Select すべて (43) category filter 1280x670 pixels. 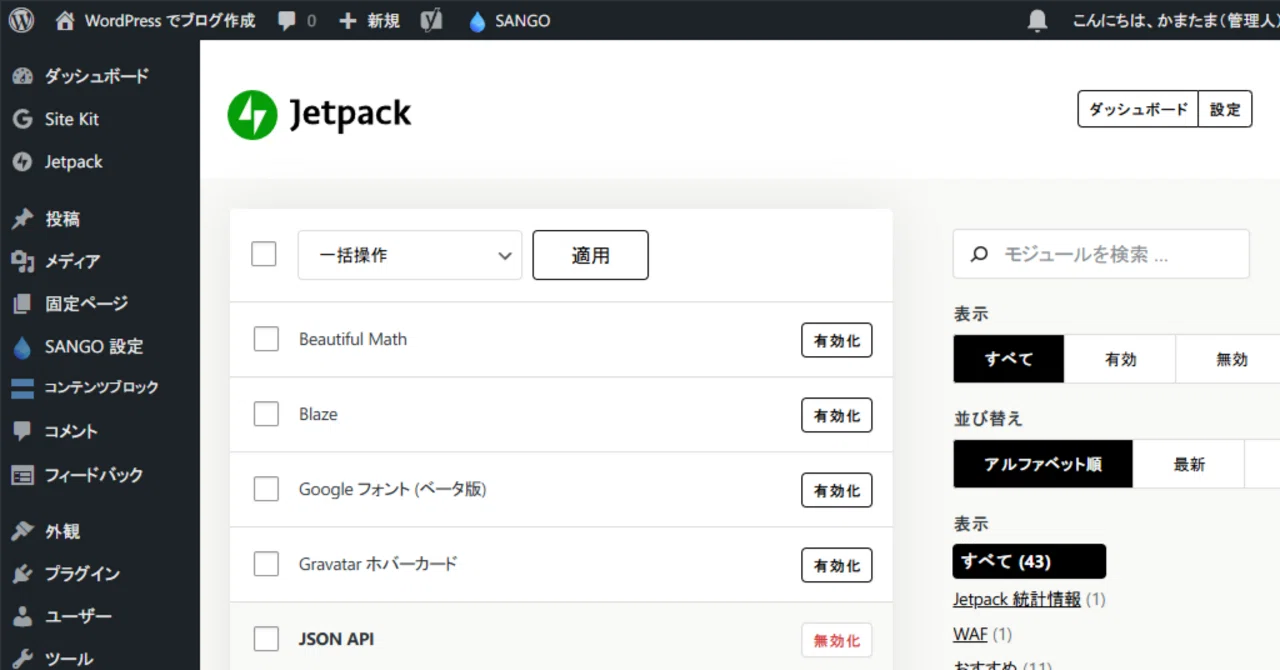(1029, 561)
